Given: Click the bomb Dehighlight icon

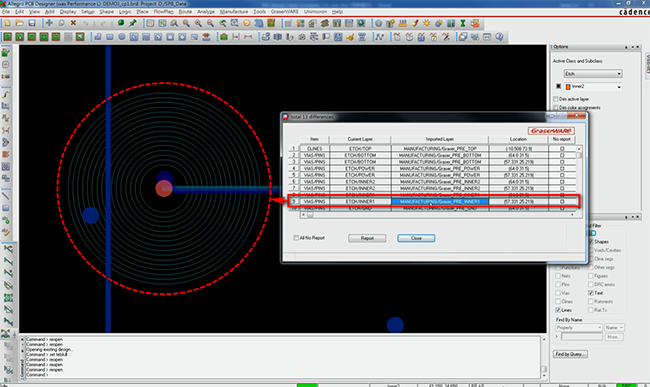Looking at the screenshot, I should coord(439,24).
